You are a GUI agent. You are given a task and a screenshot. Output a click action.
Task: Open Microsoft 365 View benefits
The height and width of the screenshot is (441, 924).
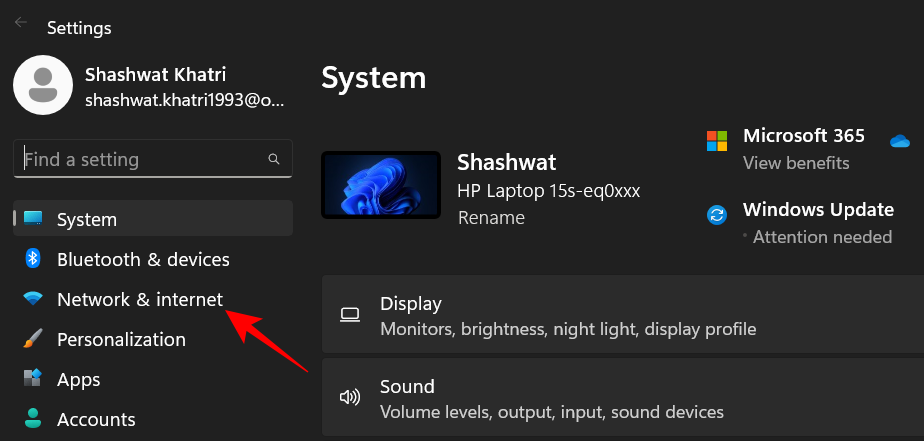[796, 163]
